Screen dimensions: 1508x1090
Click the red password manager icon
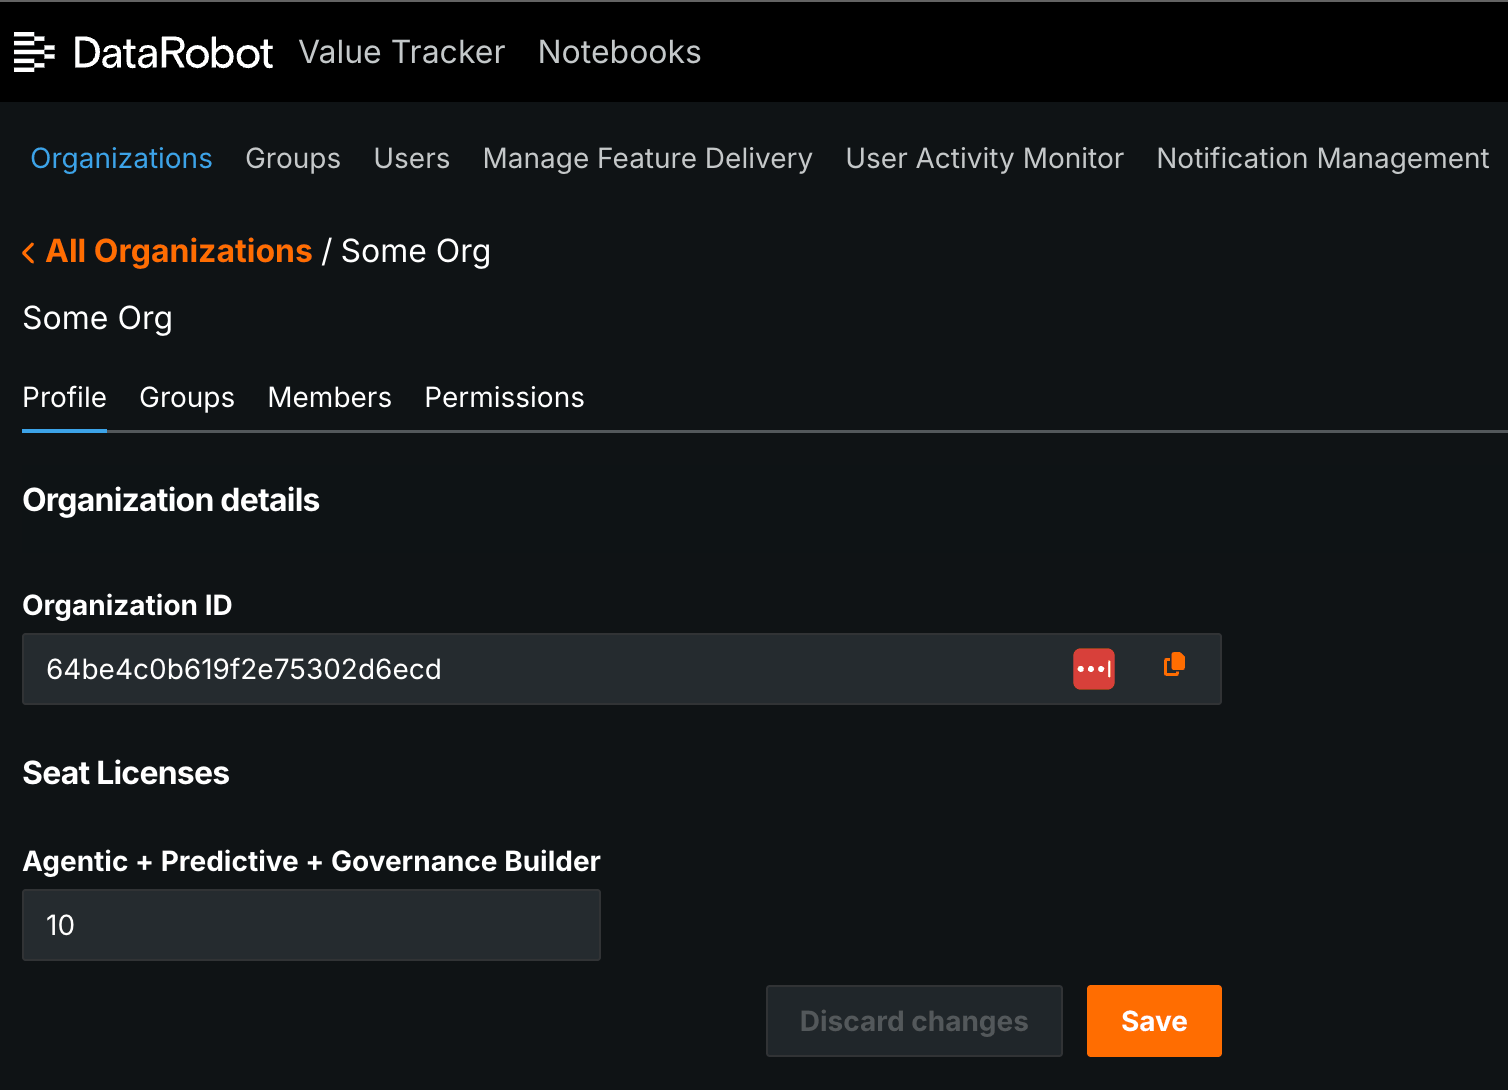[x=1093, y=669]
